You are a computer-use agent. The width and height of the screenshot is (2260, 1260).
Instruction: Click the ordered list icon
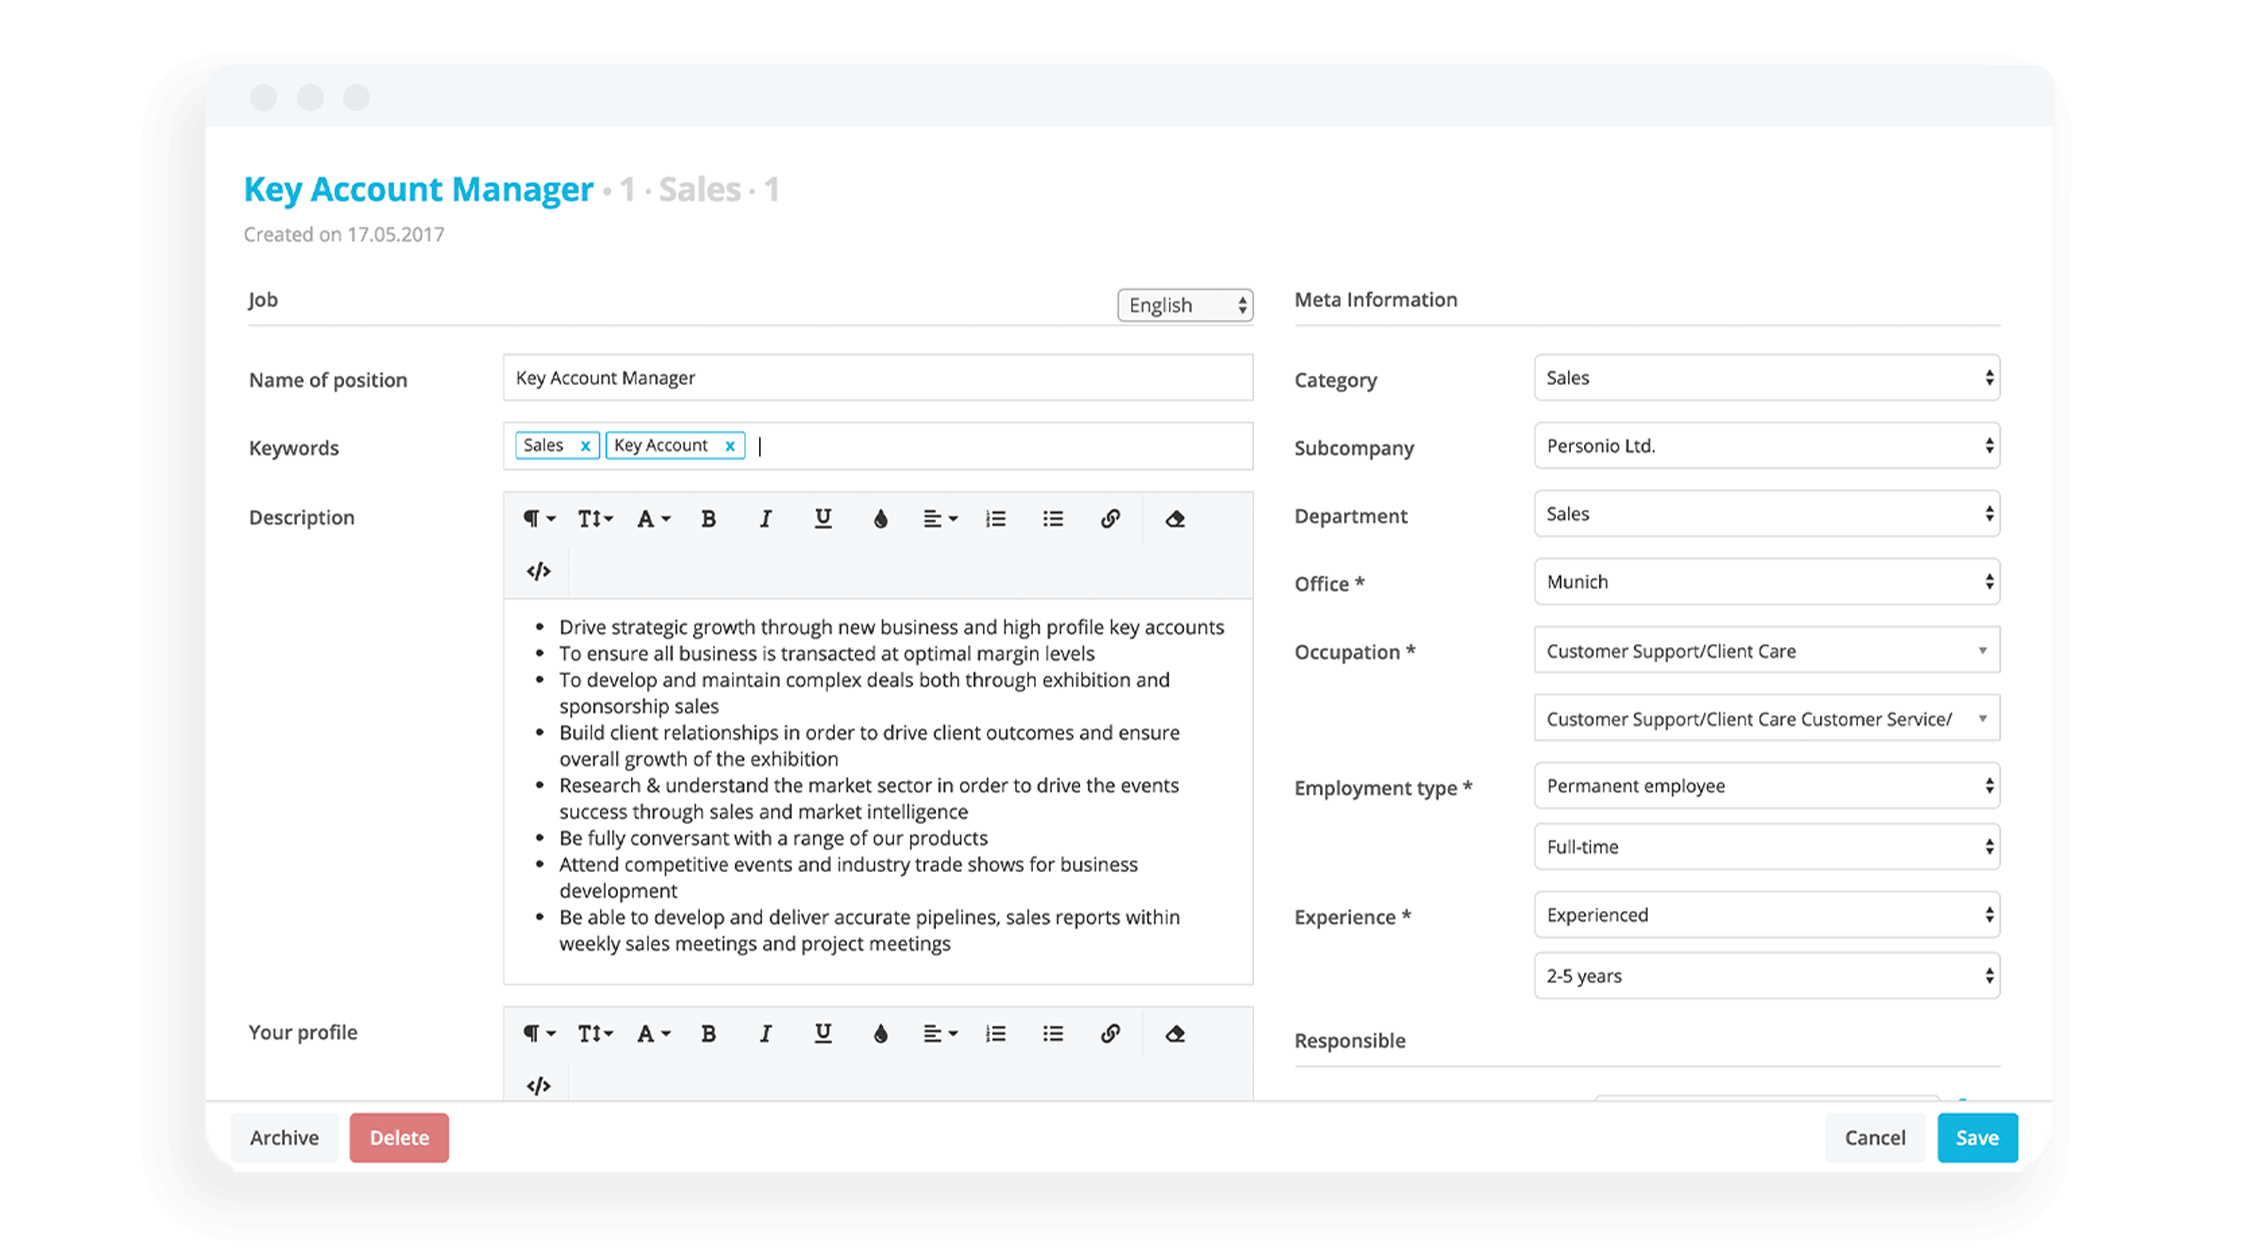click(994, 518)
